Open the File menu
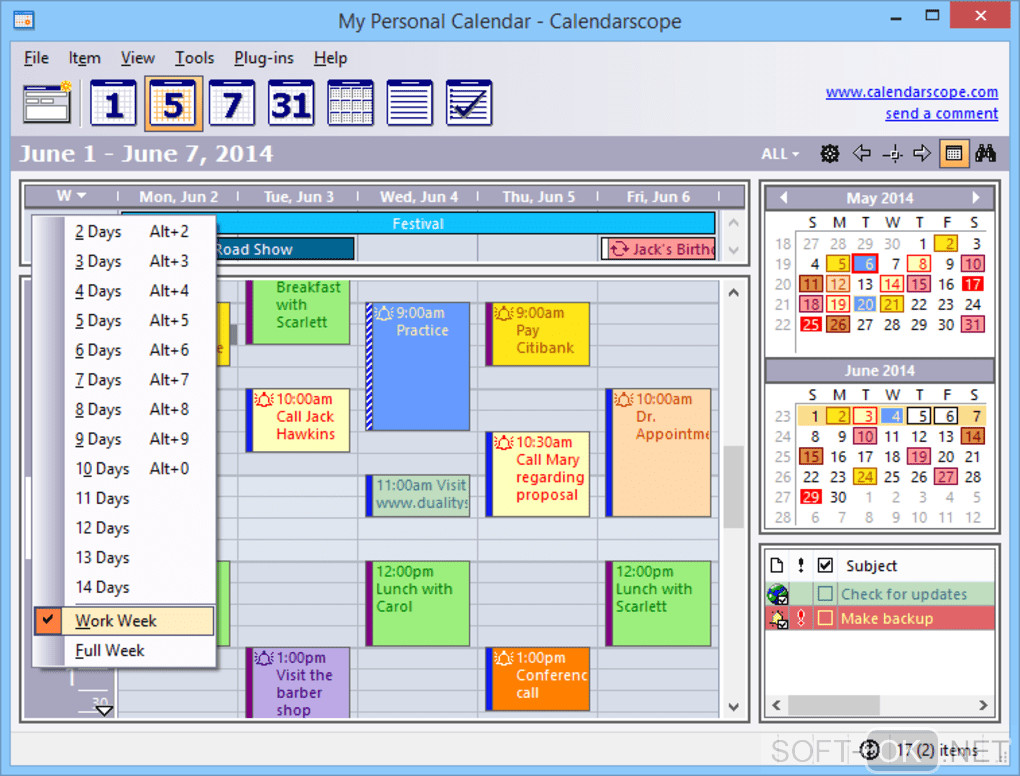1020x776 pixels. [36, 58]
